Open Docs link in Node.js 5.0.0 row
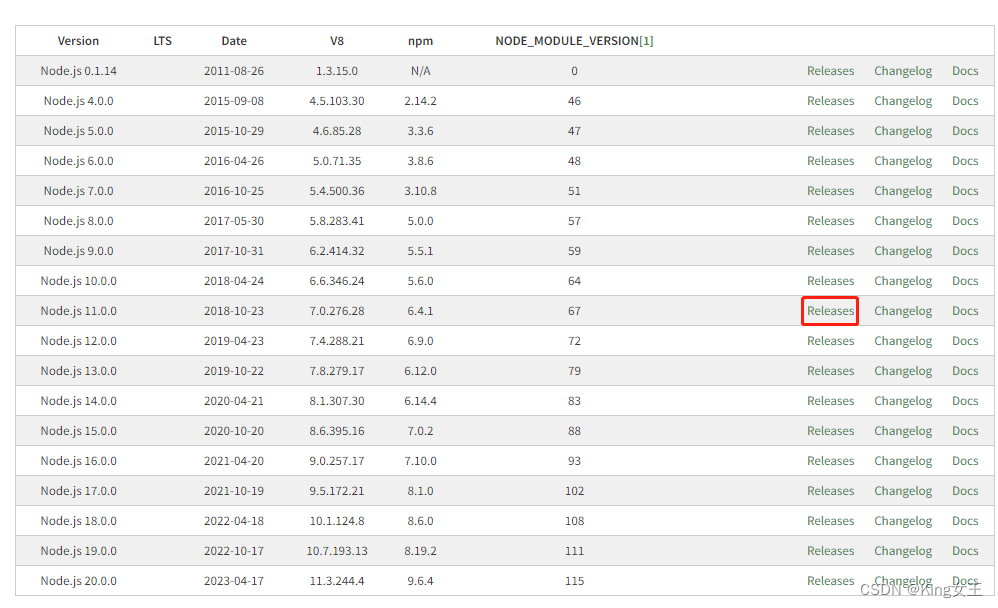 point(965,131)
